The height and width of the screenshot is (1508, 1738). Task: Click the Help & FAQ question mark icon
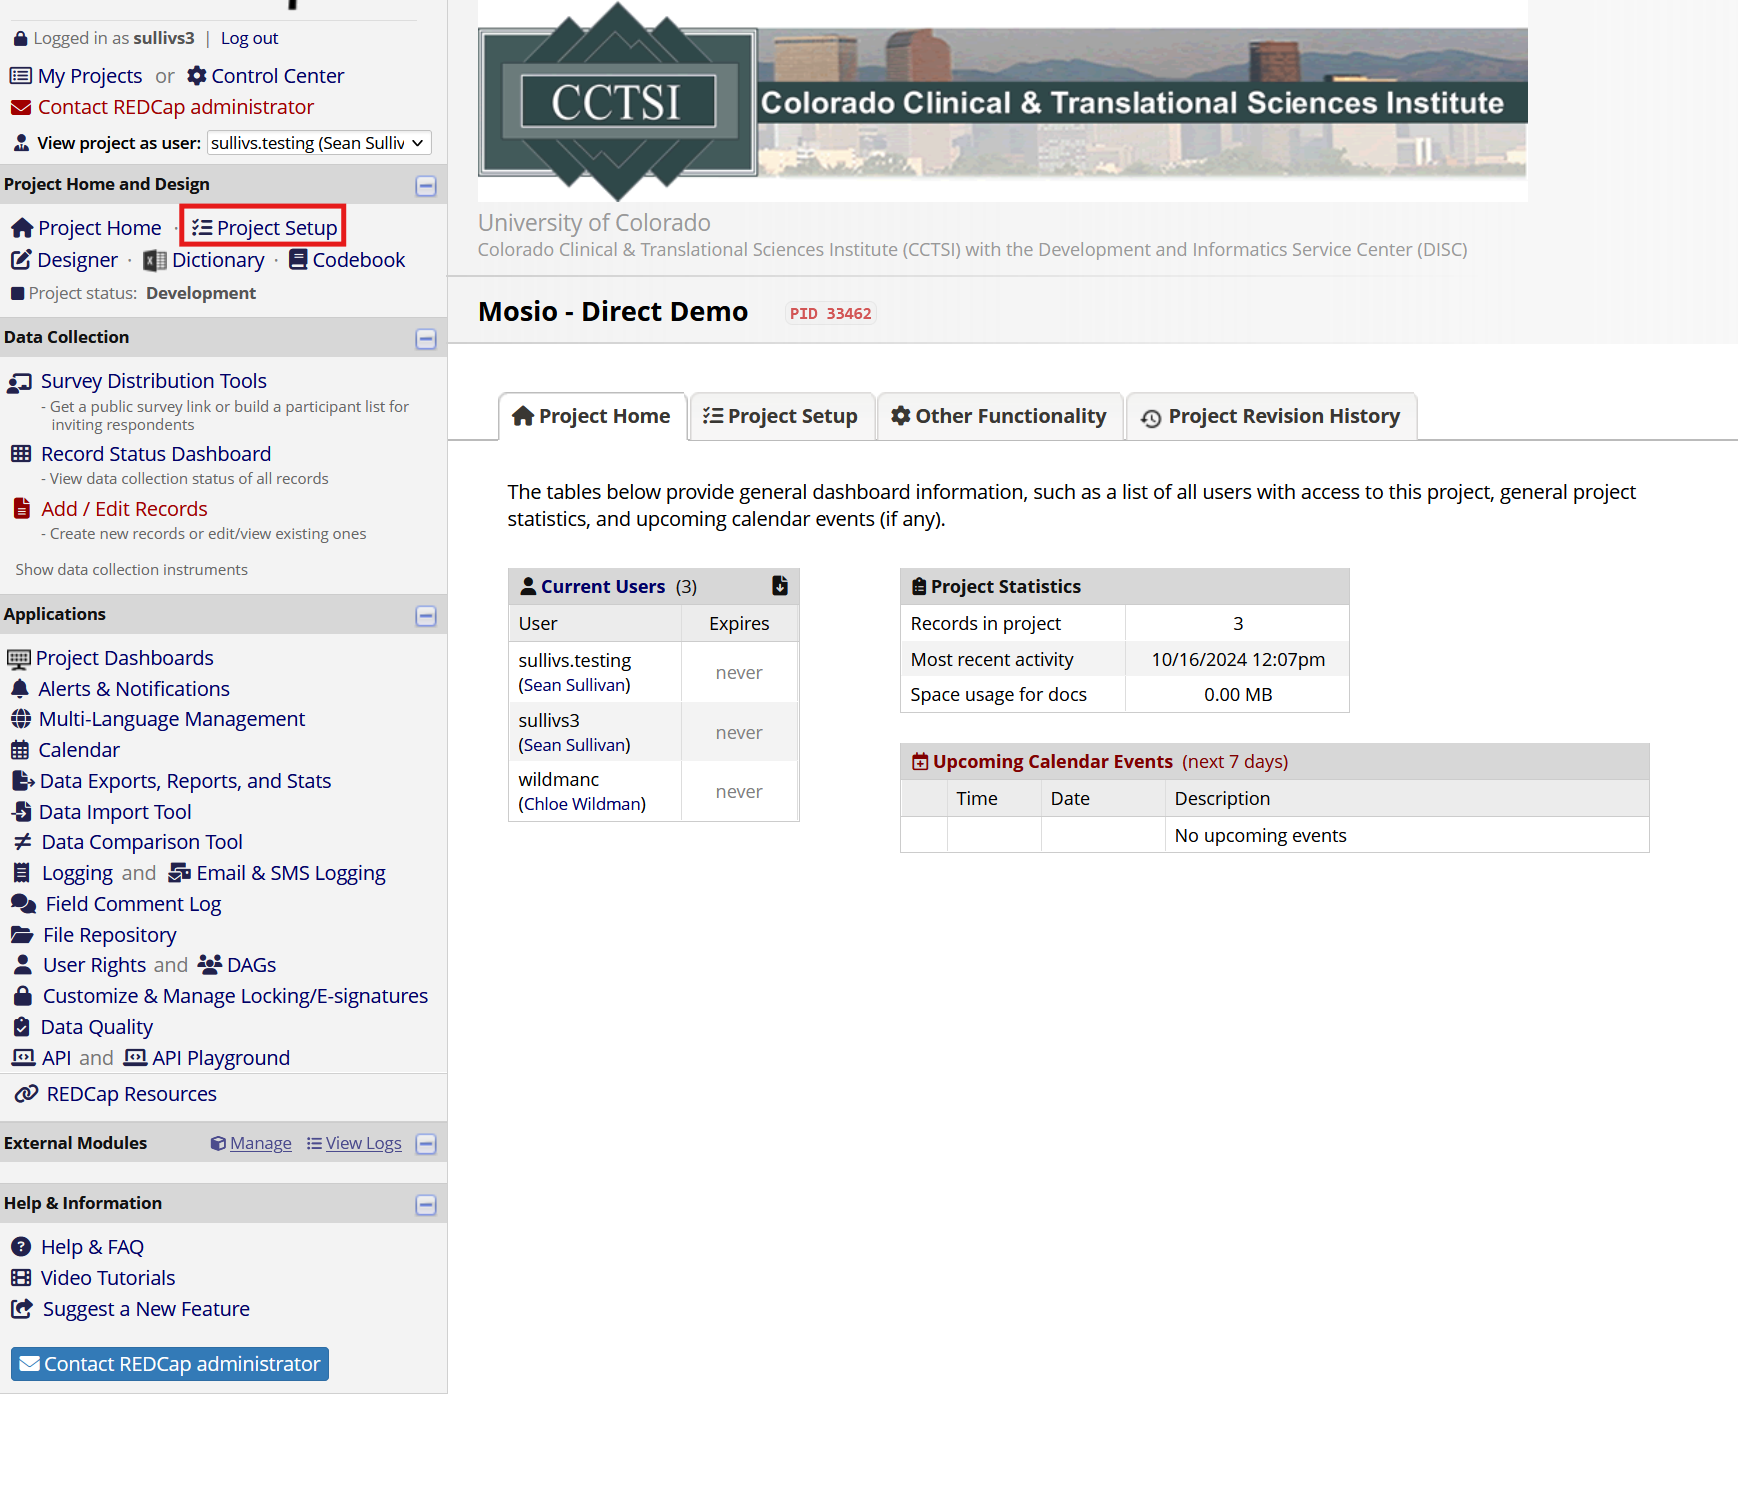(x=21, y=1247)
